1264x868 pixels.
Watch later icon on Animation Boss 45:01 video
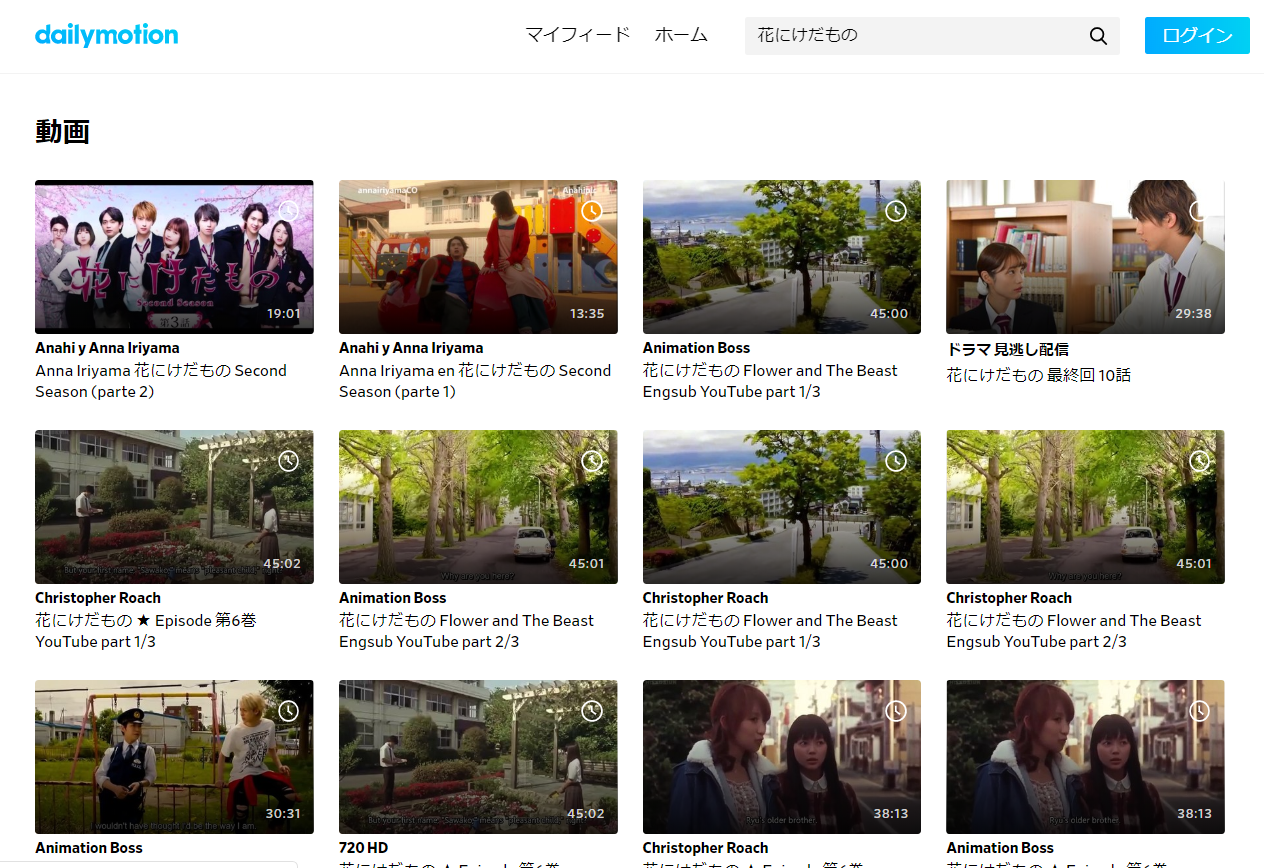(x=592, y=461)
